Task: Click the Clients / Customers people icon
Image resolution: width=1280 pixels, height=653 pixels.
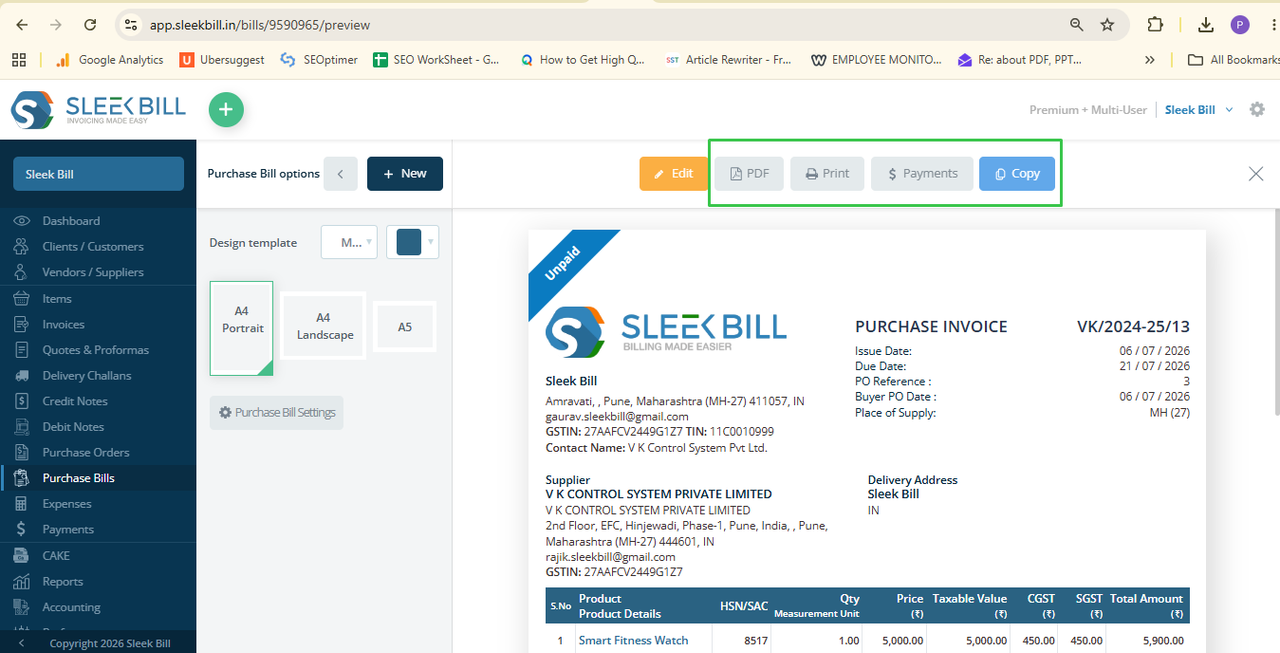Action: pos(21,247)
